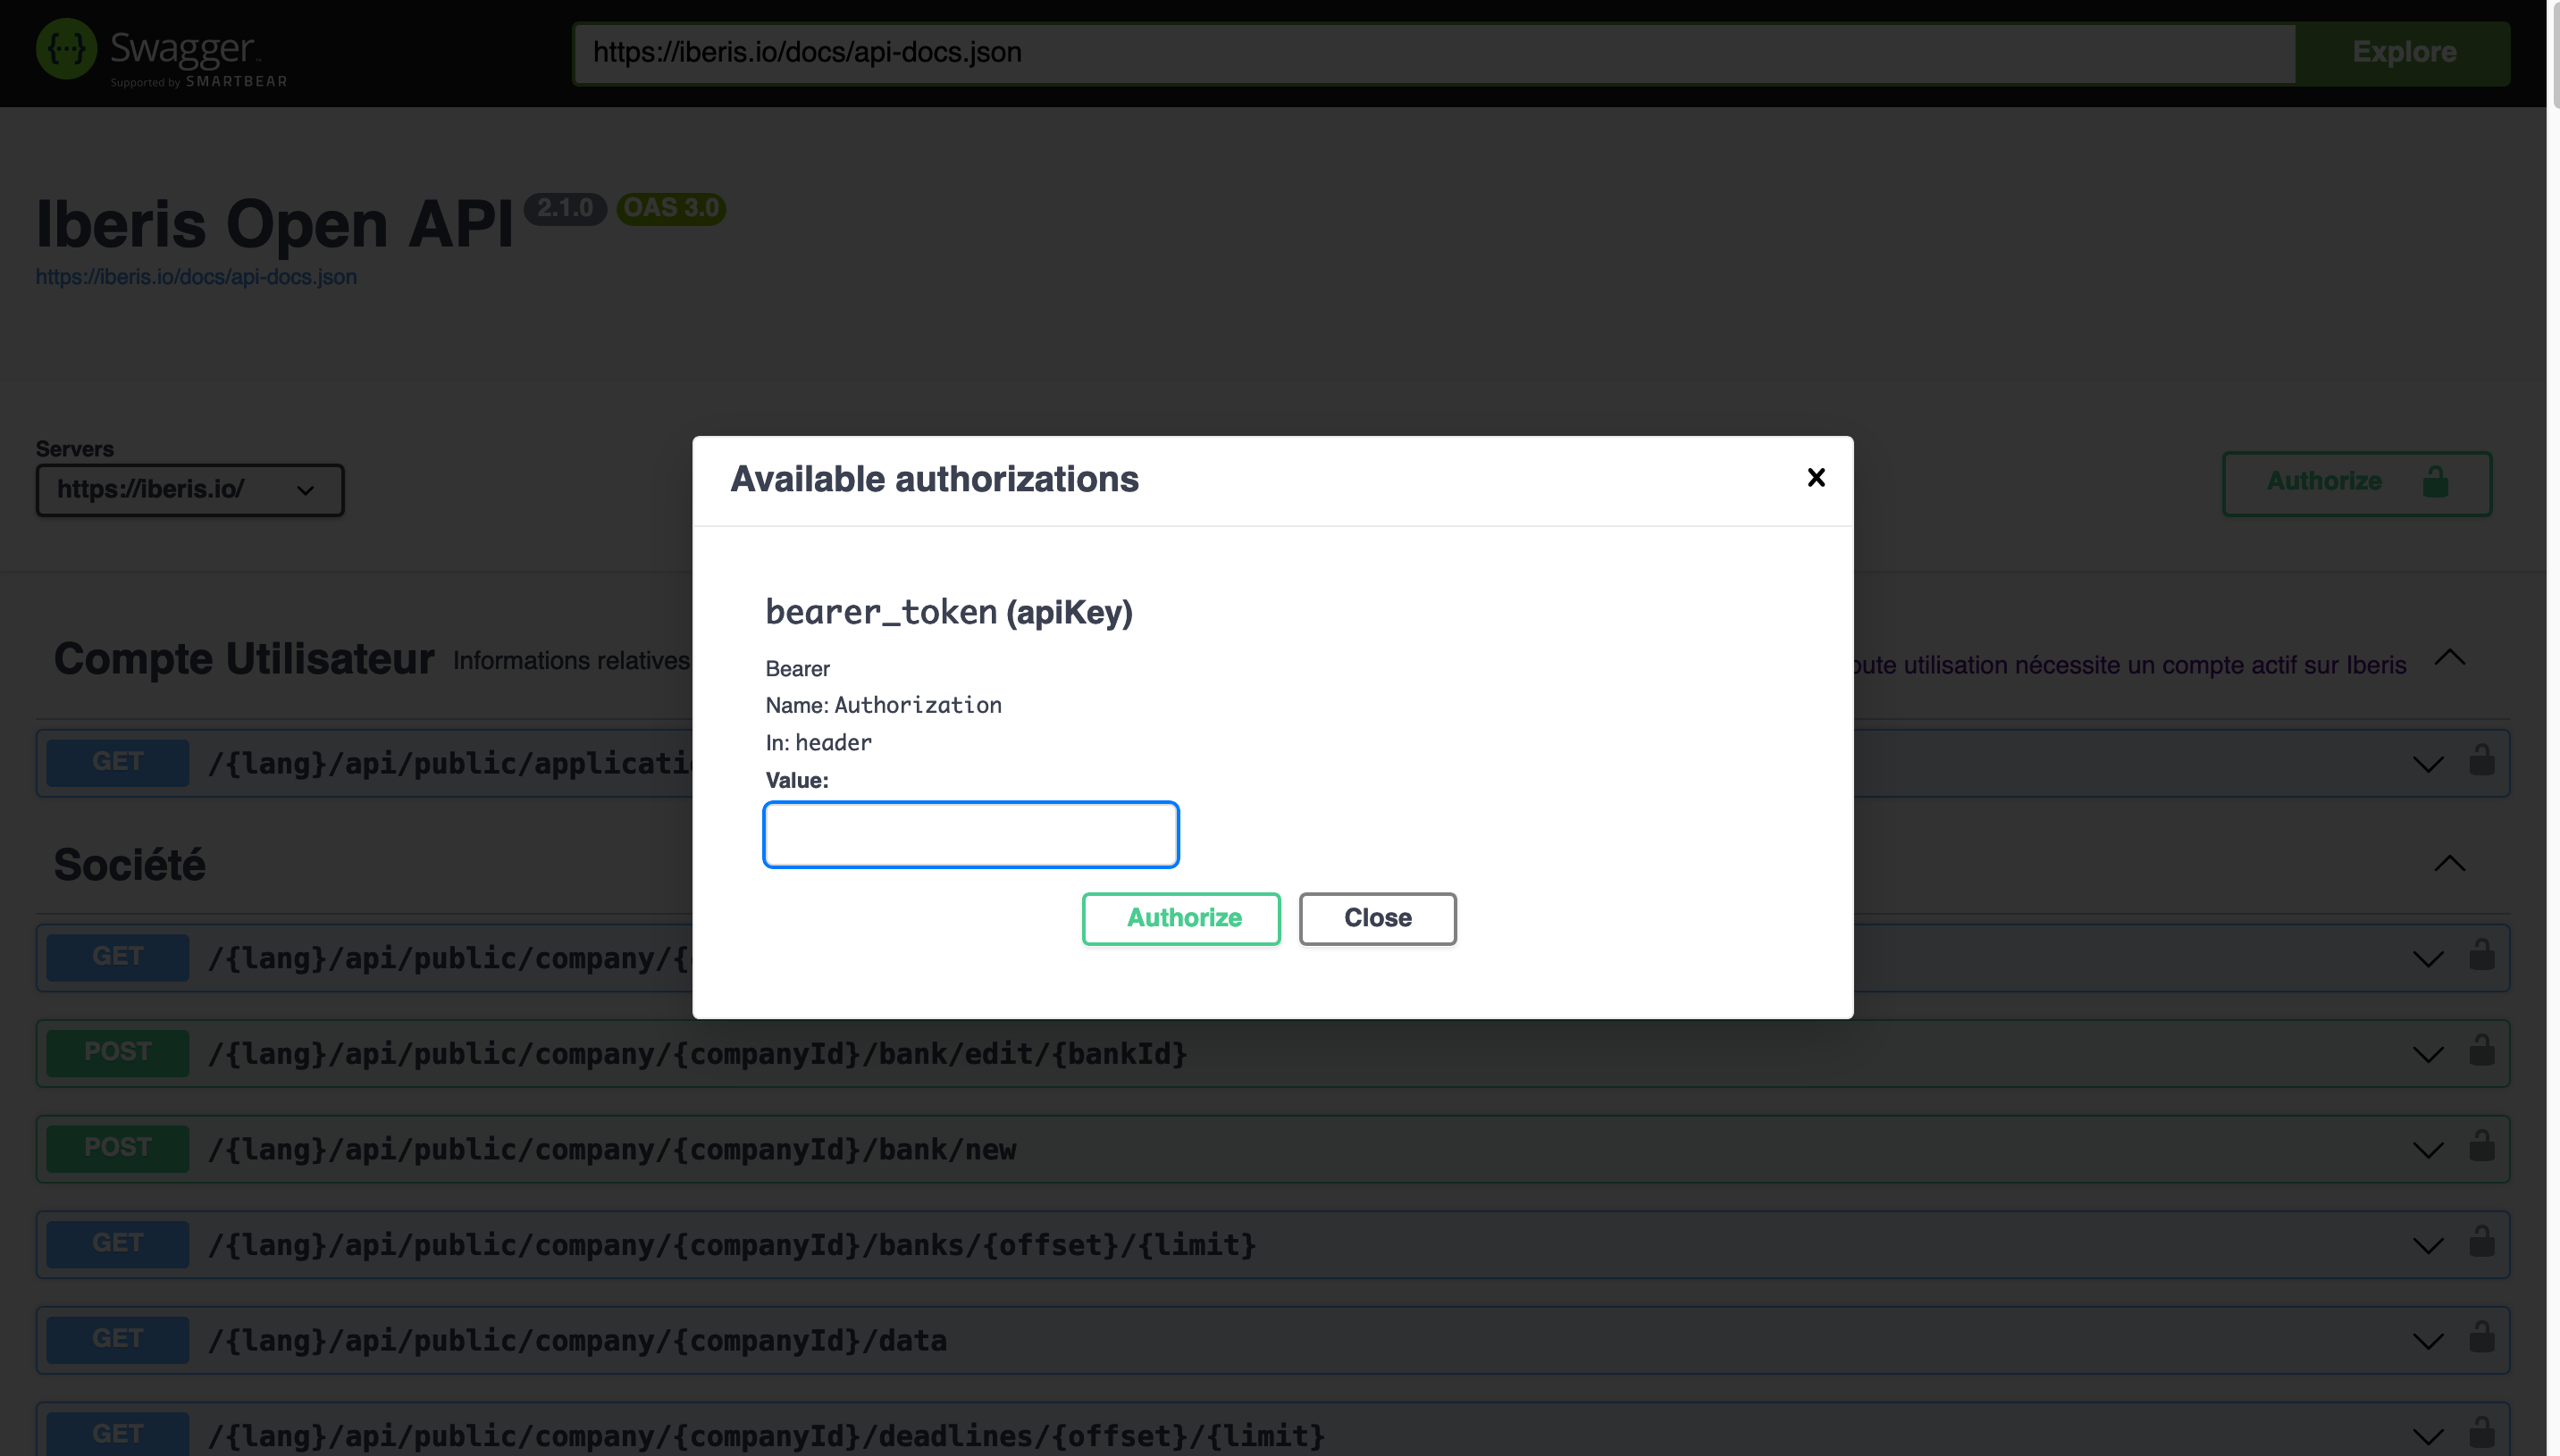The image size is (2560, 1456).
Task: Click the Société section heading
Action: point(130,865)
